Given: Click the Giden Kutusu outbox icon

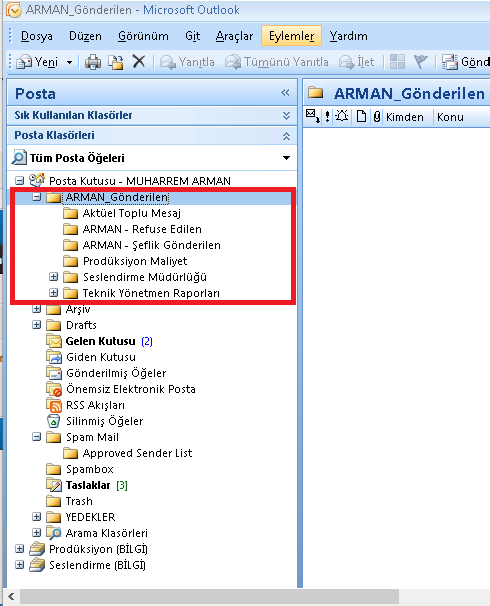Looking at the screenshot, I should (x=54, y=357).
